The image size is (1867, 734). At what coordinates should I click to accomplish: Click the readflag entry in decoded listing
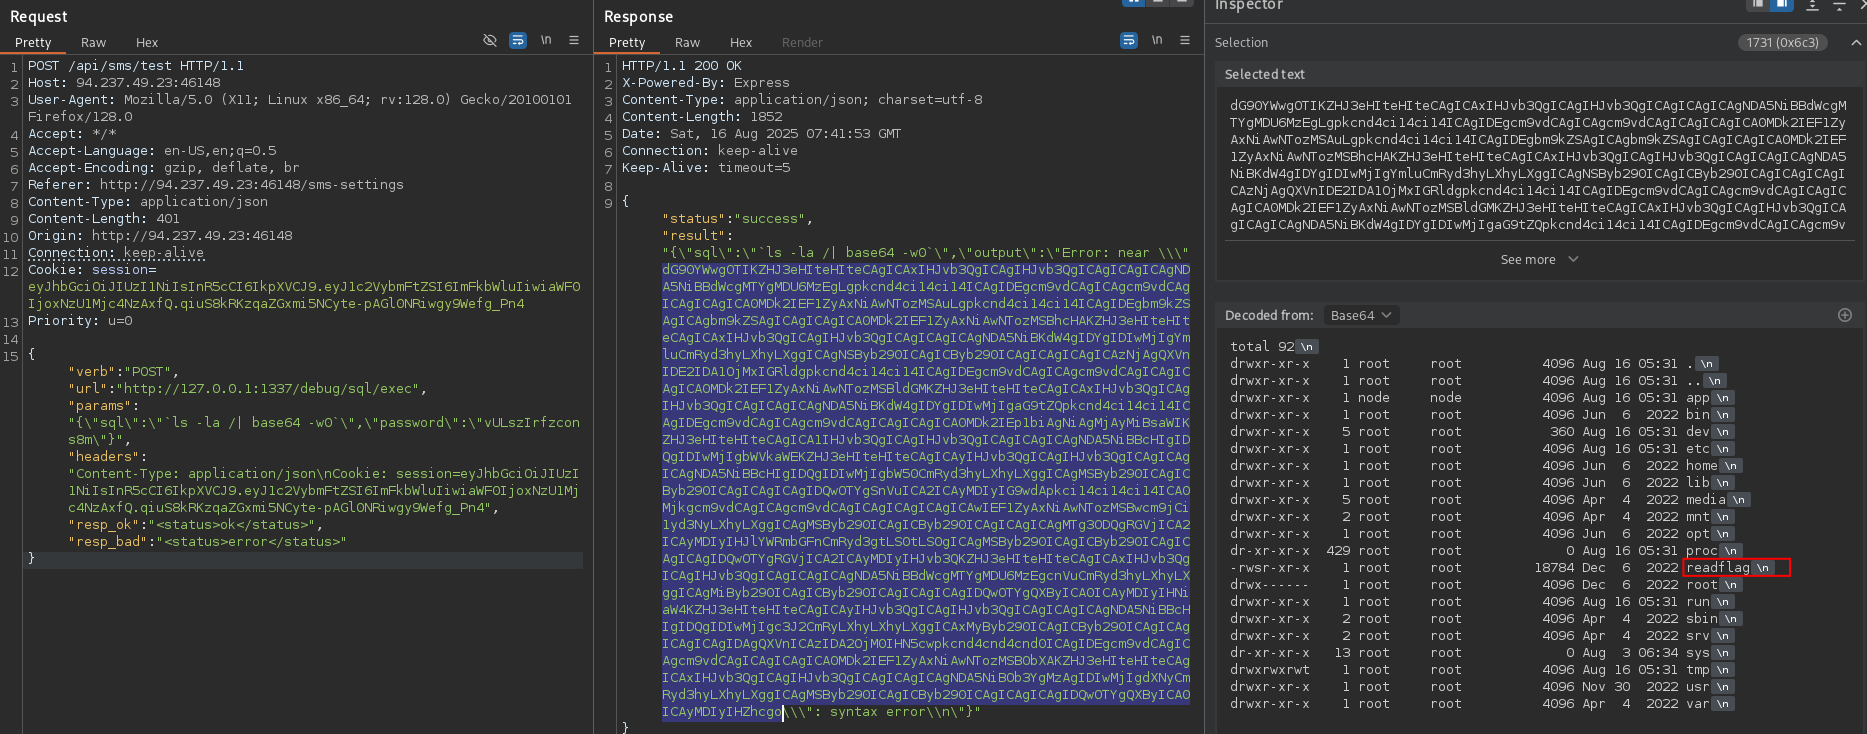[x=1718, y=568]
